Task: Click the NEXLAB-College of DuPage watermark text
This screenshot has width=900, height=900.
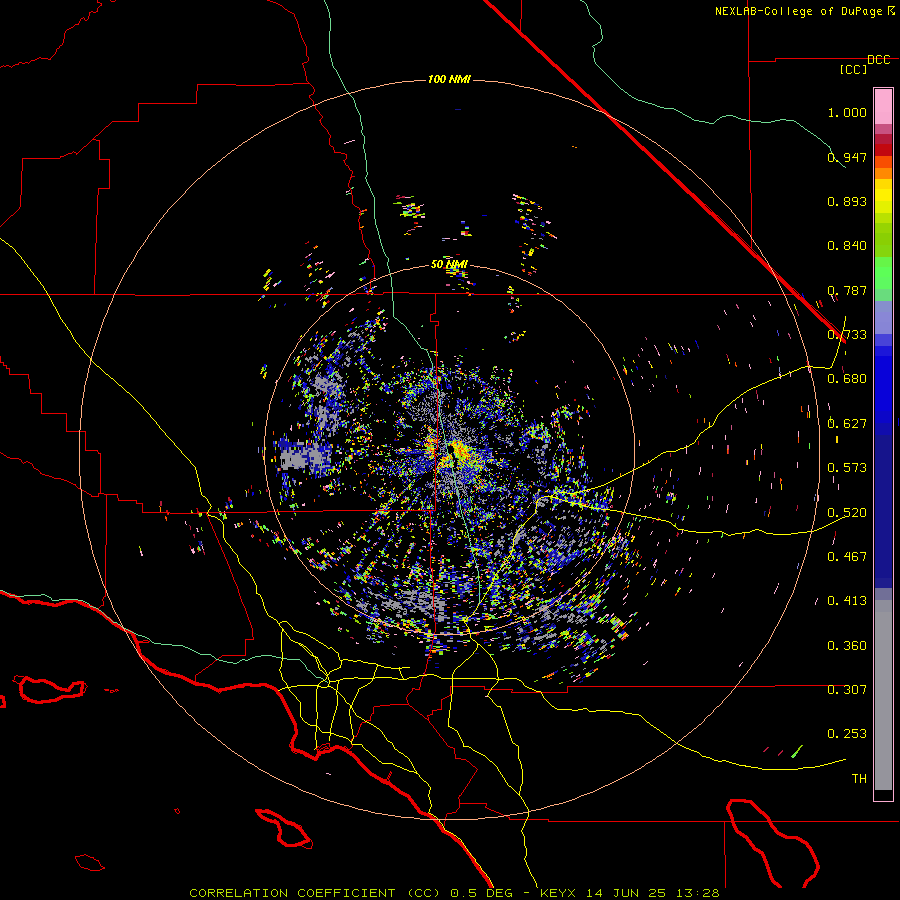Action: click(x=804, y=11)
